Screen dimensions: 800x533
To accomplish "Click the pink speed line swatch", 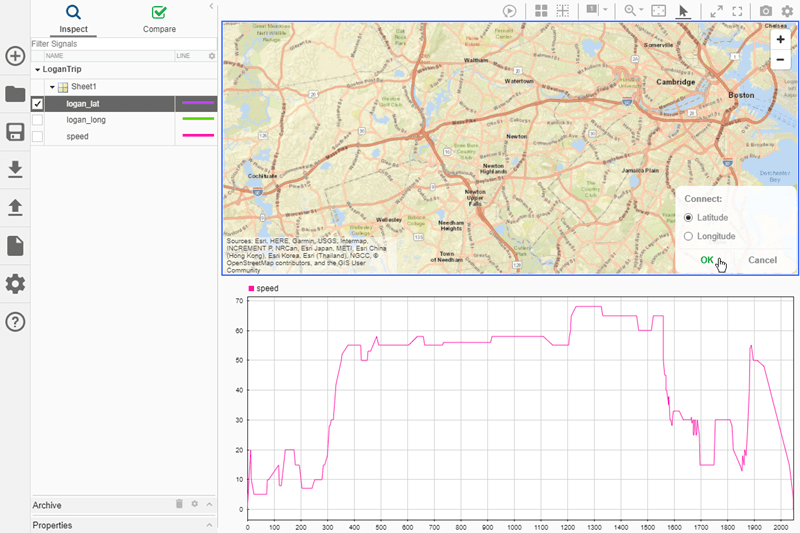I will 198,135.
